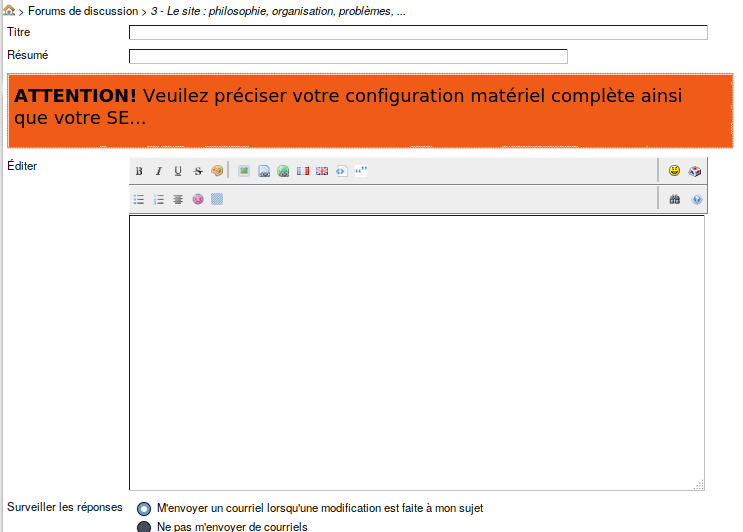Open the smiley emoticon picker

point(674,171)
